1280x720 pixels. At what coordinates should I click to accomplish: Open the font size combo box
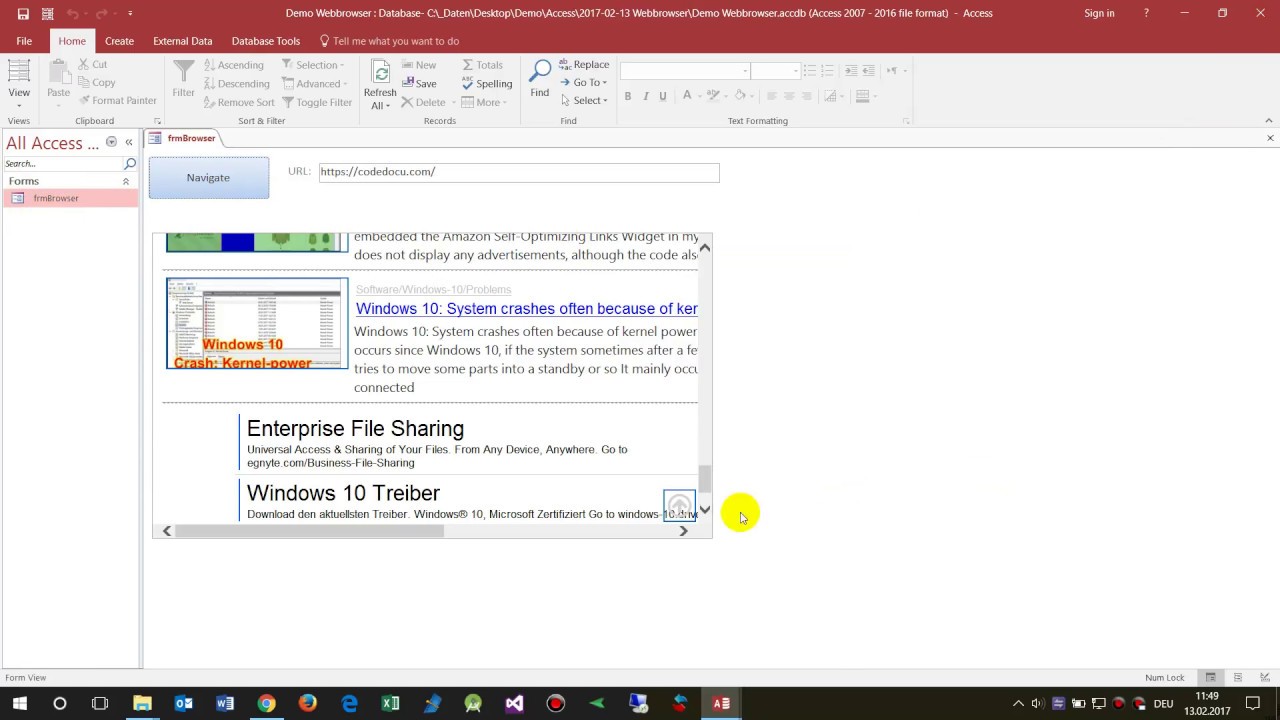click(x=776, y=71)
